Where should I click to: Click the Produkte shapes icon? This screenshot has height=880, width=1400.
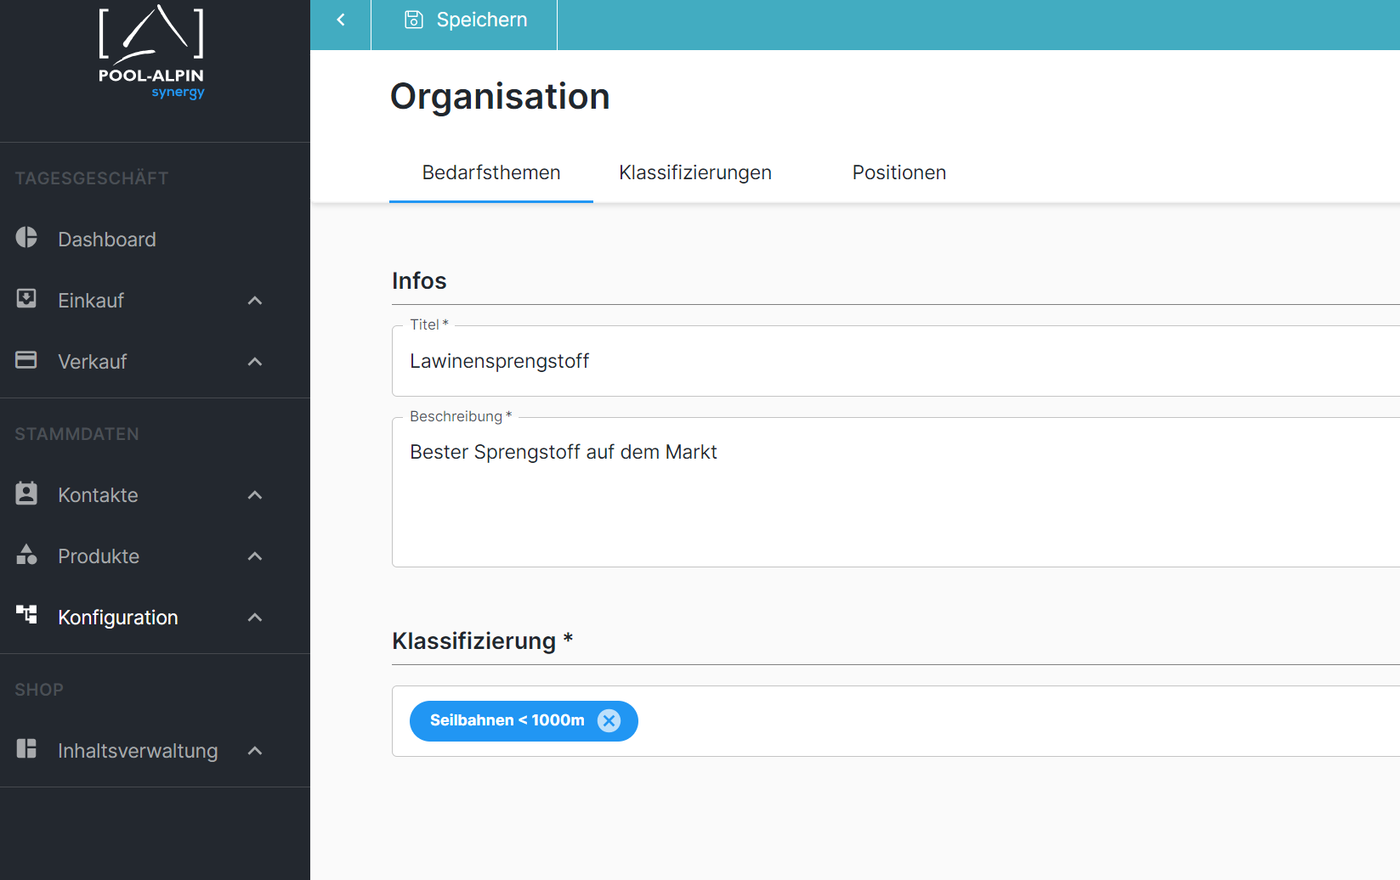click(x=27, y=555)
